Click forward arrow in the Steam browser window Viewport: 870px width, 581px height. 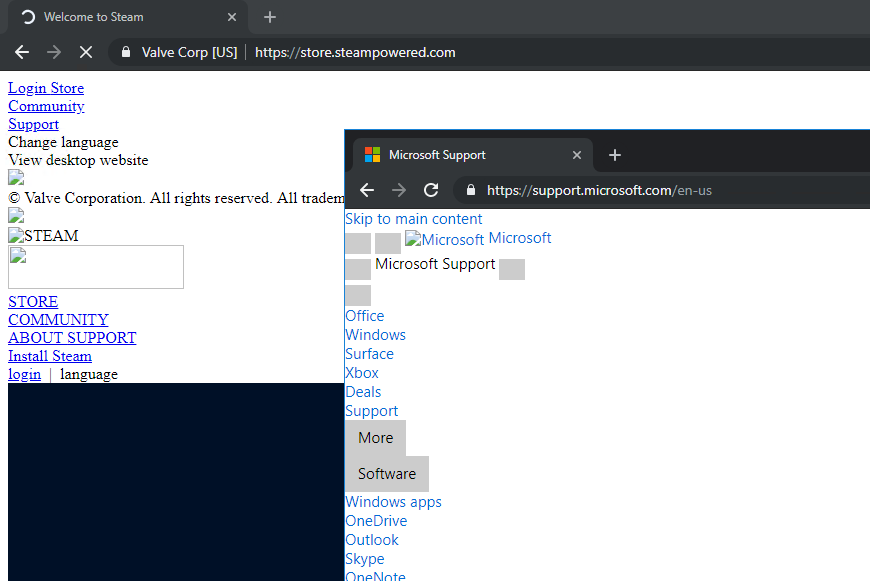tap(54, 52)
